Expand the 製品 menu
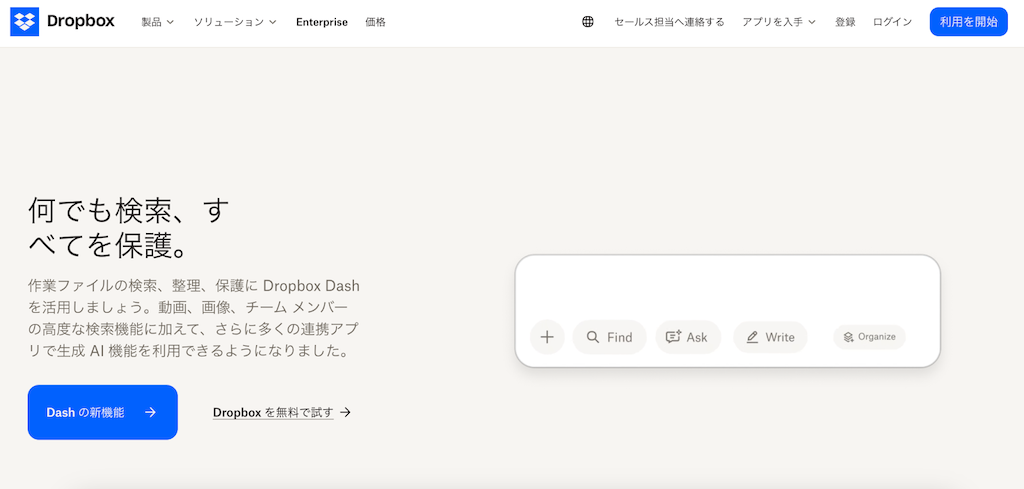1024x489 pixels. (158, 22)
